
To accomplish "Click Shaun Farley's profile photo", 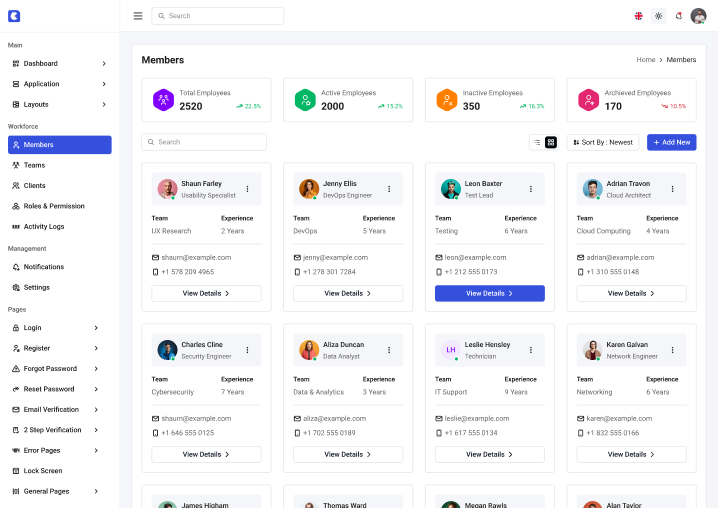I will tap(168, 189).
